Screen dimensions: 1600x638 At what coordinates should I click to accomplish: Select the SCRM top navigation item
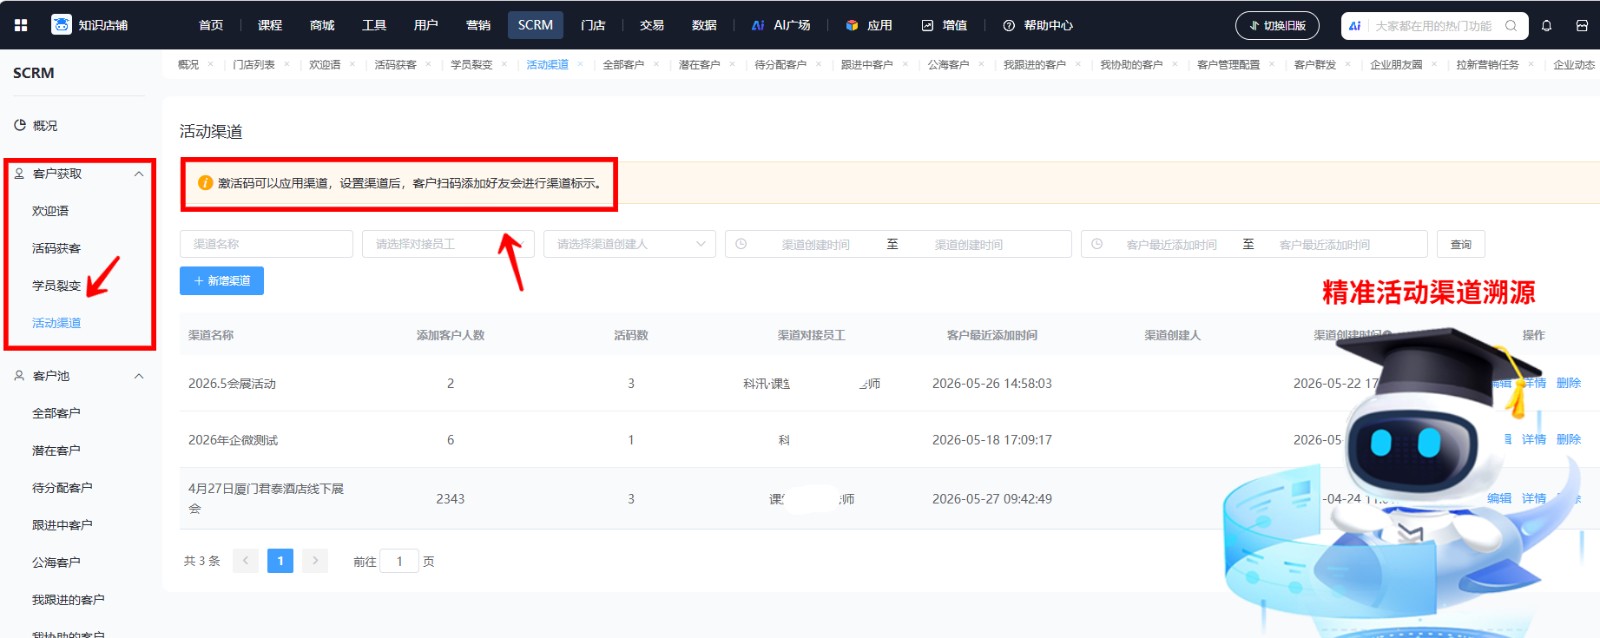pyautogui.click(x=535, y=25)
